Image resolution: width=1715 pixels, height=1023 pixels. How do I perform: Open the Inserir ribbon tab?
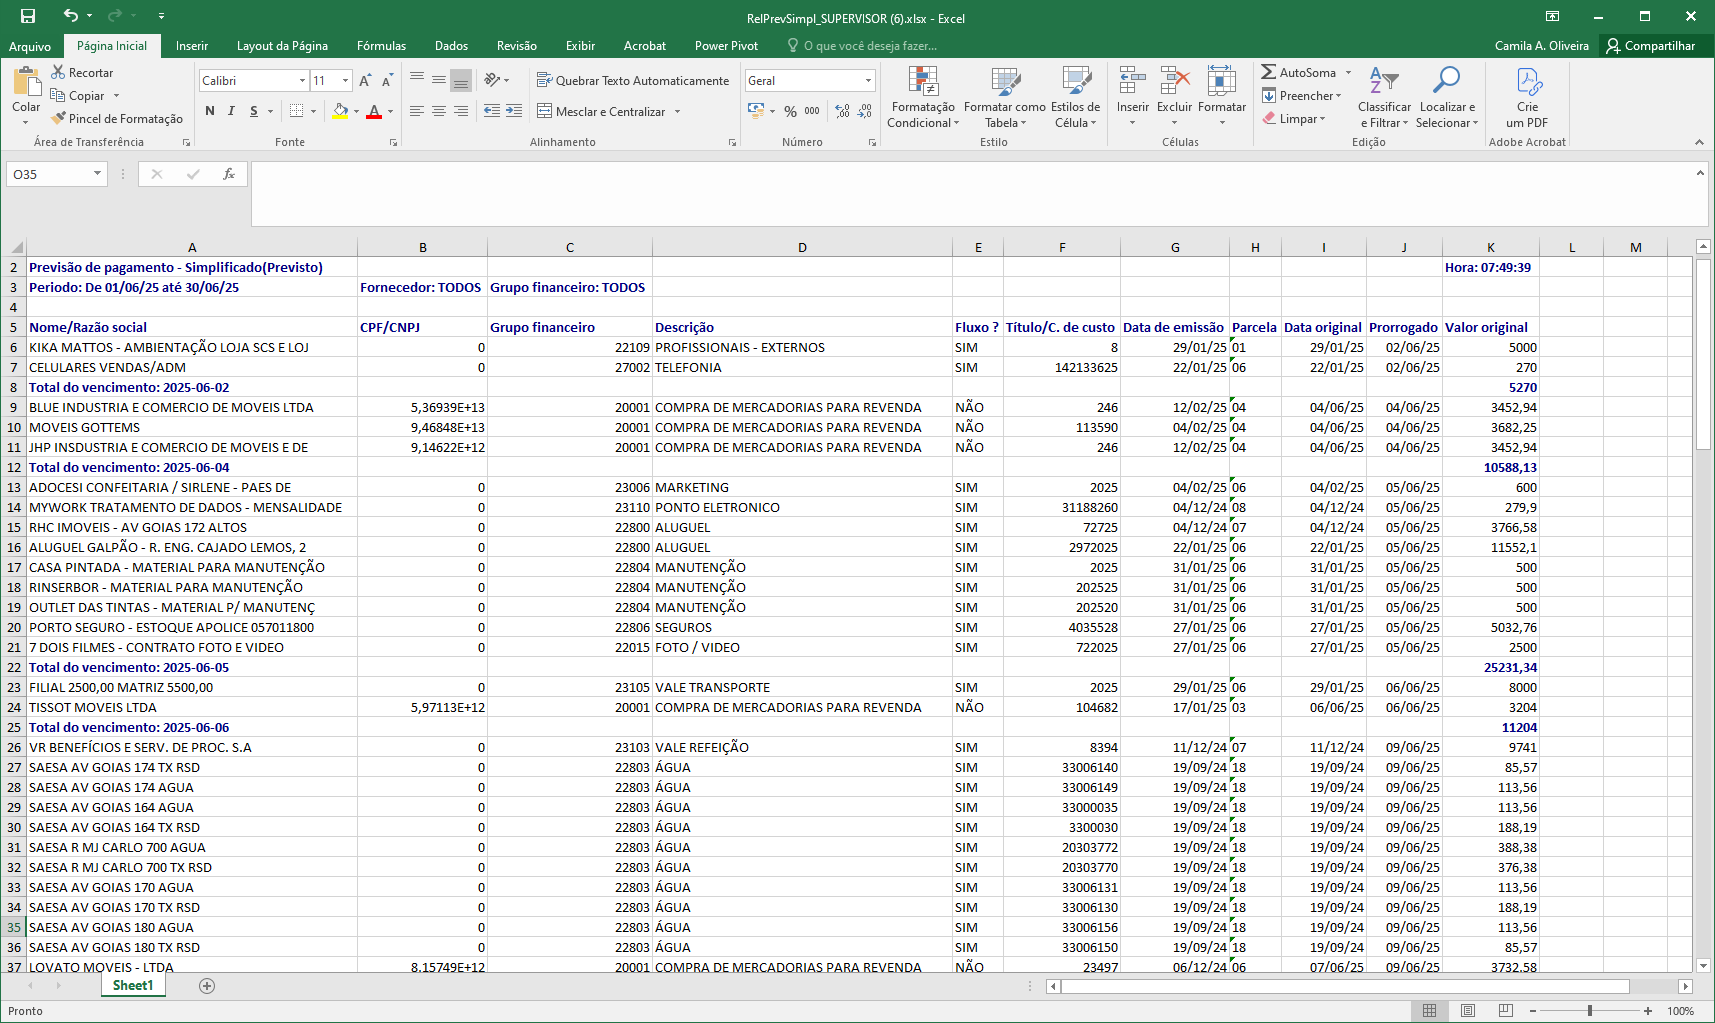pos(192,46)
